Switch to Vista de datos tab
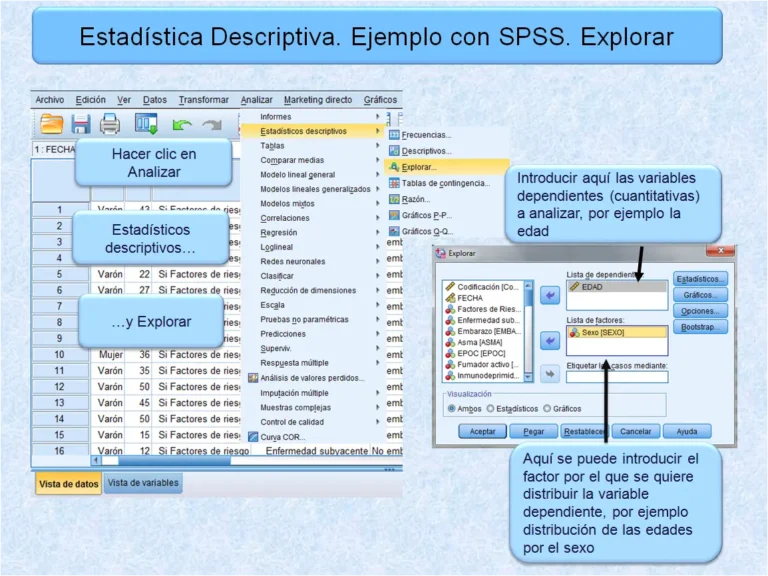This screenshot has width=768, height=576. pos(69,484)
